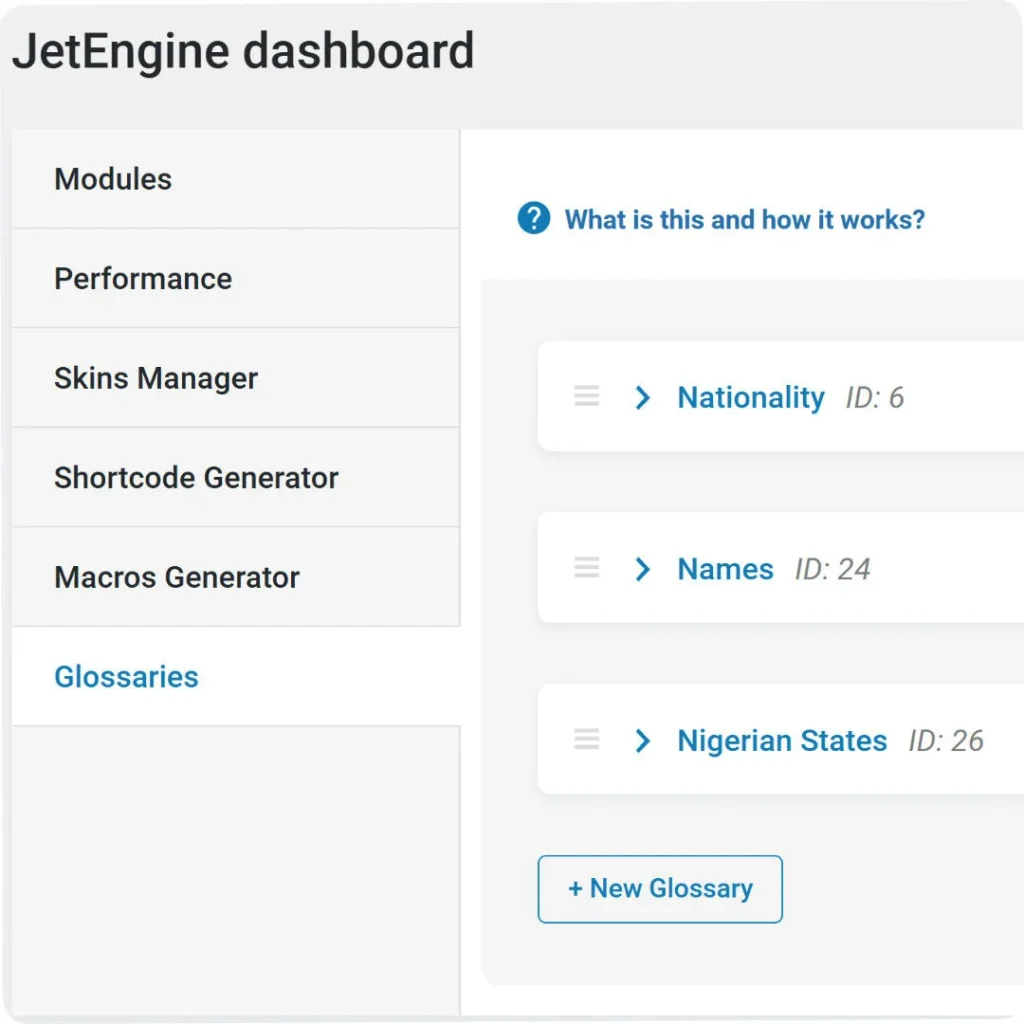Select the Glossaries tab

pos(236,677)
